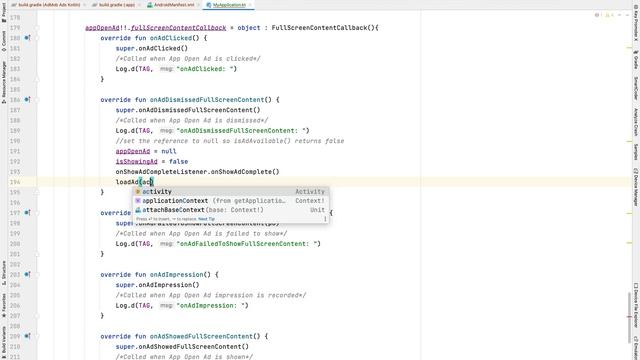This screenshot has width=640, height=360.
Task: Open the Analyze Crash side panel
Action: [x=636, y=122]
